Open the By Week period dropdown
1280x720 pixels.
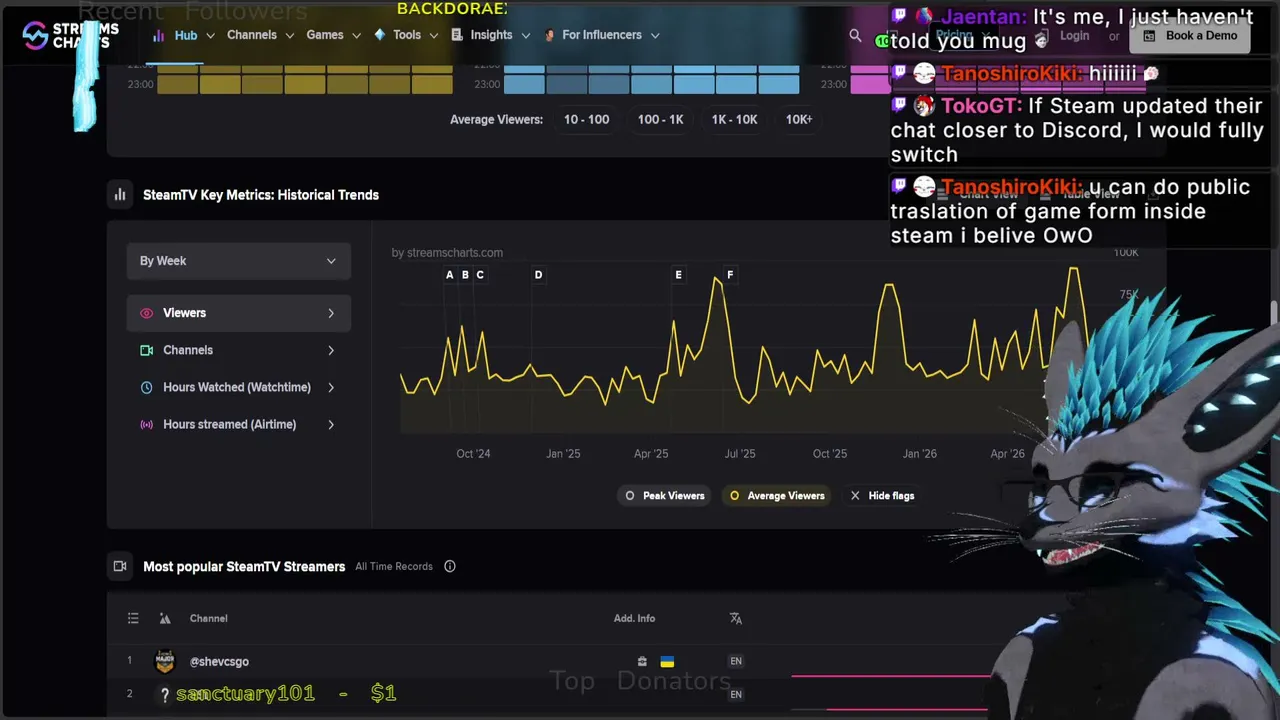[238, 261]
